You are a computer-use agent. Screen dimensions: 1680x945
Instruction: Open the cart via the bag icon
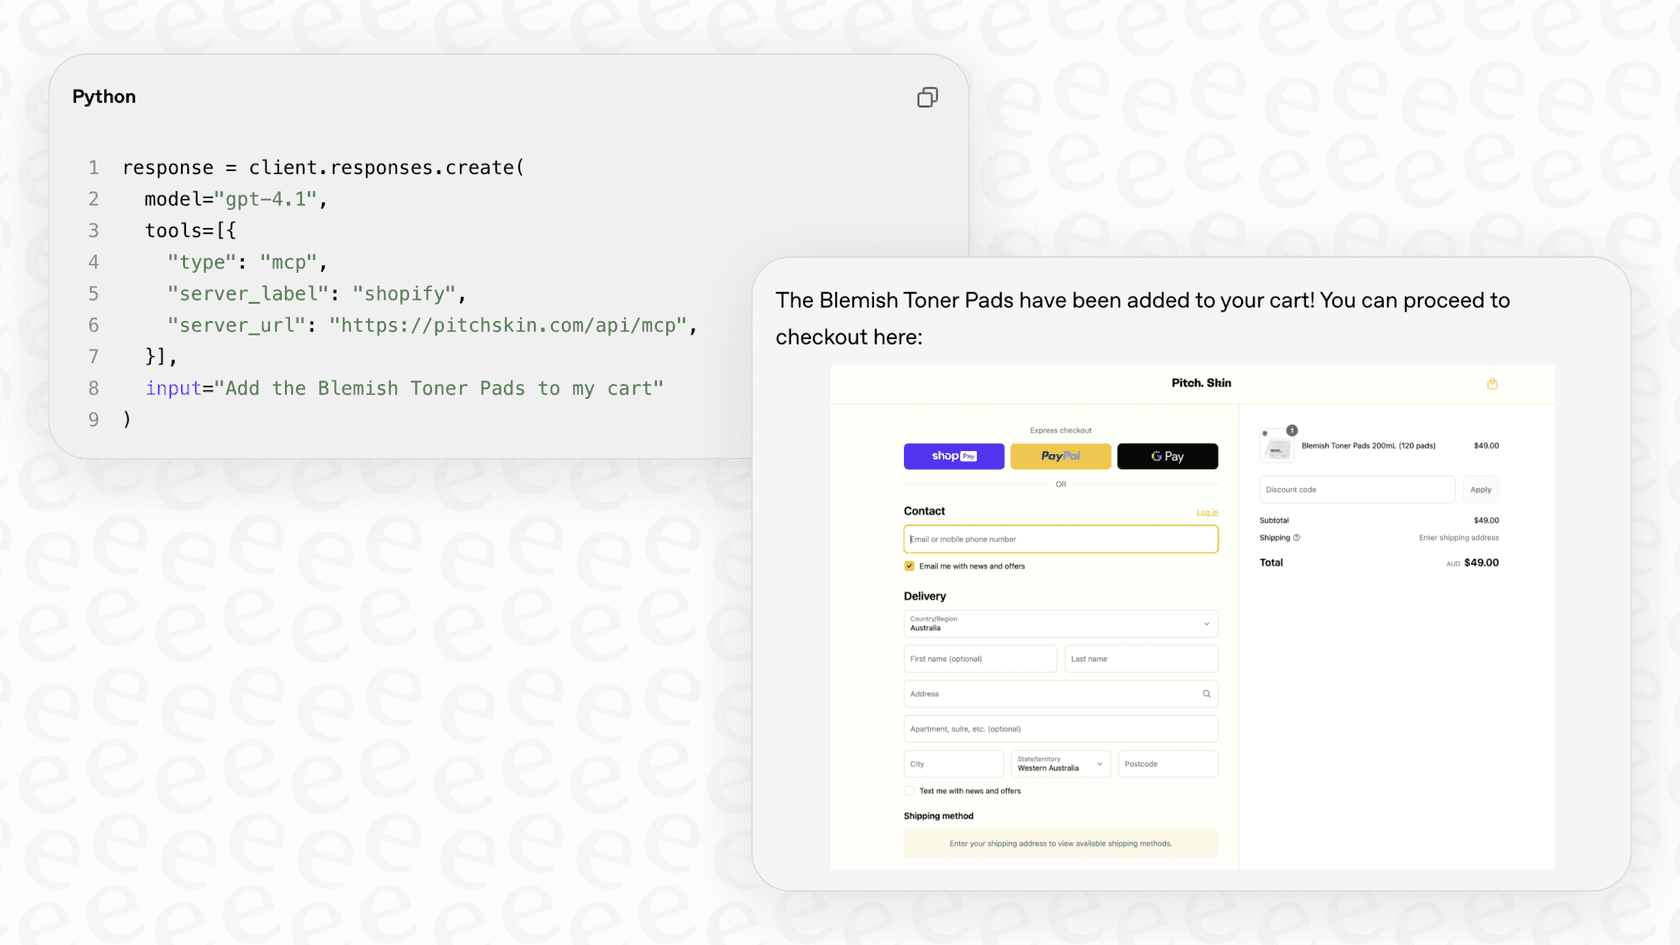click(1493, 383)
